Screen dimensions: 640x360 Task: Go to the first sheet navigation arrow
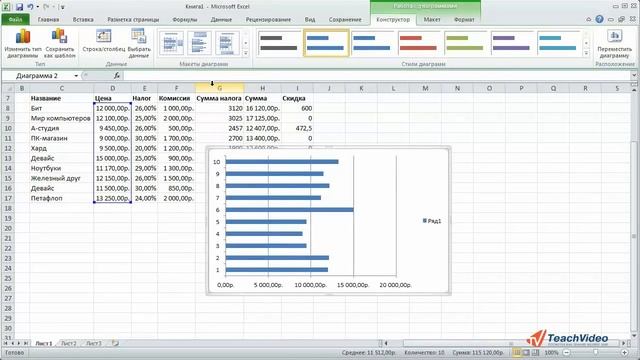point(6,343)
